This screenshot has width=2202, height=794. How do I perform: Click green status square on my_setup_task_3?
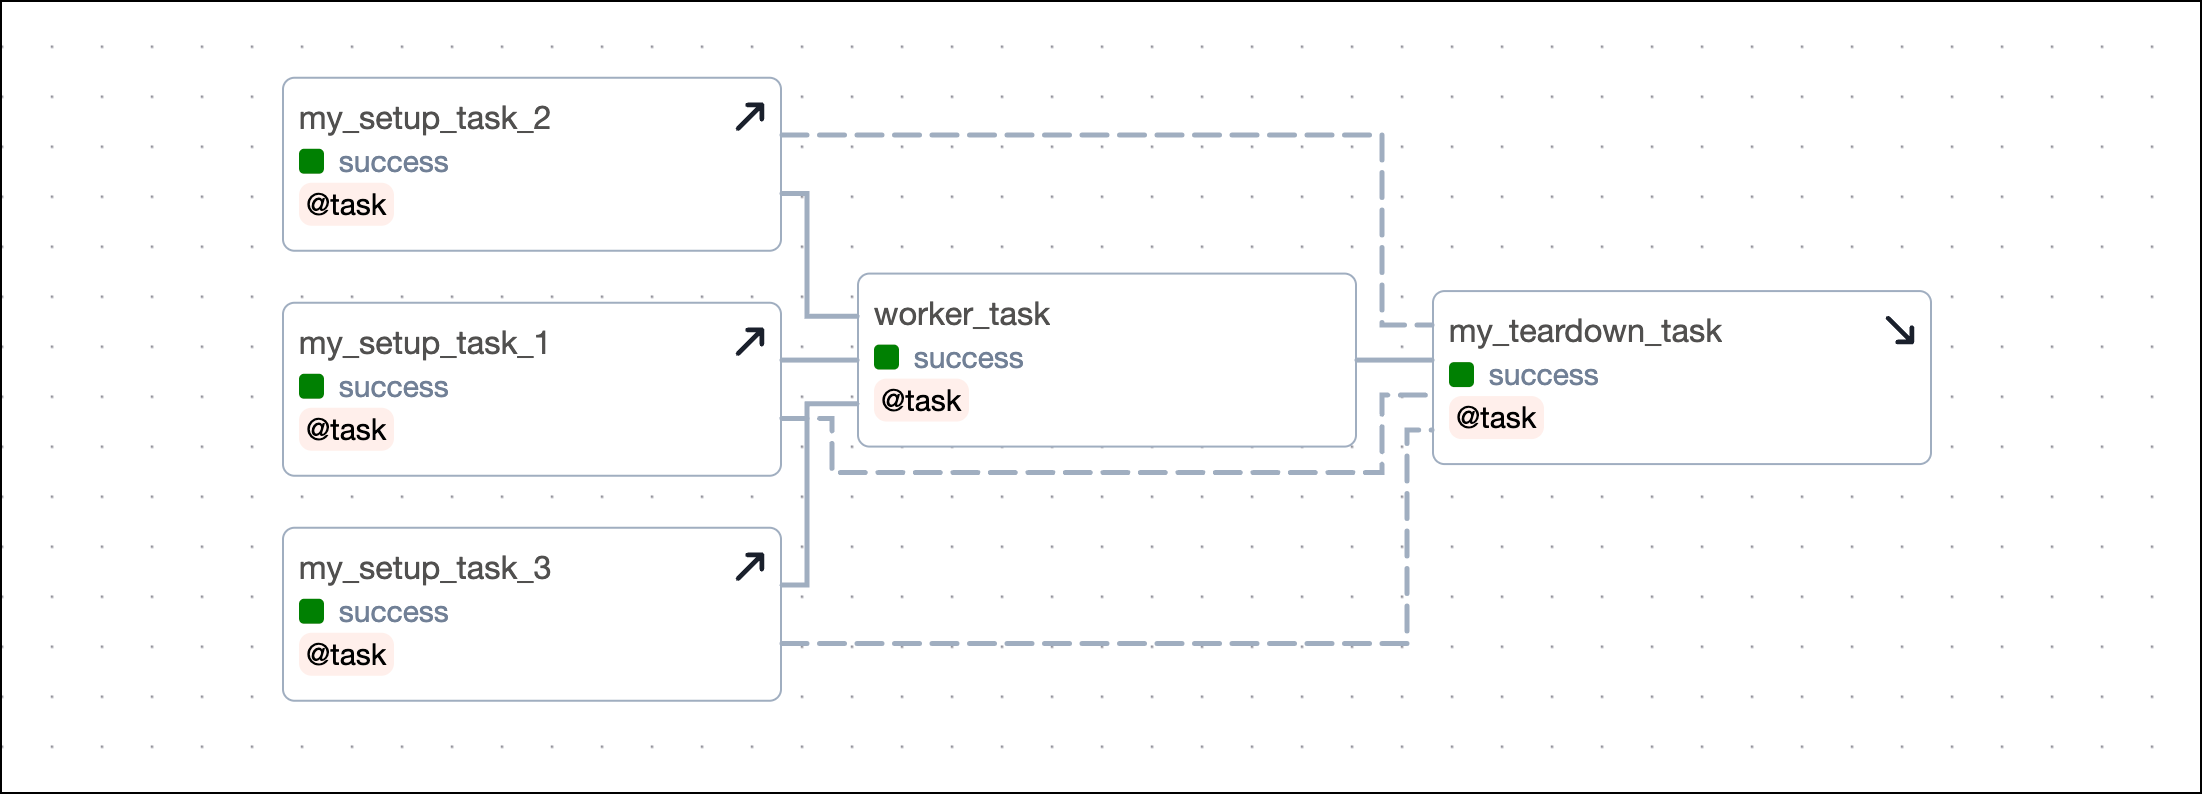point(311,612)
